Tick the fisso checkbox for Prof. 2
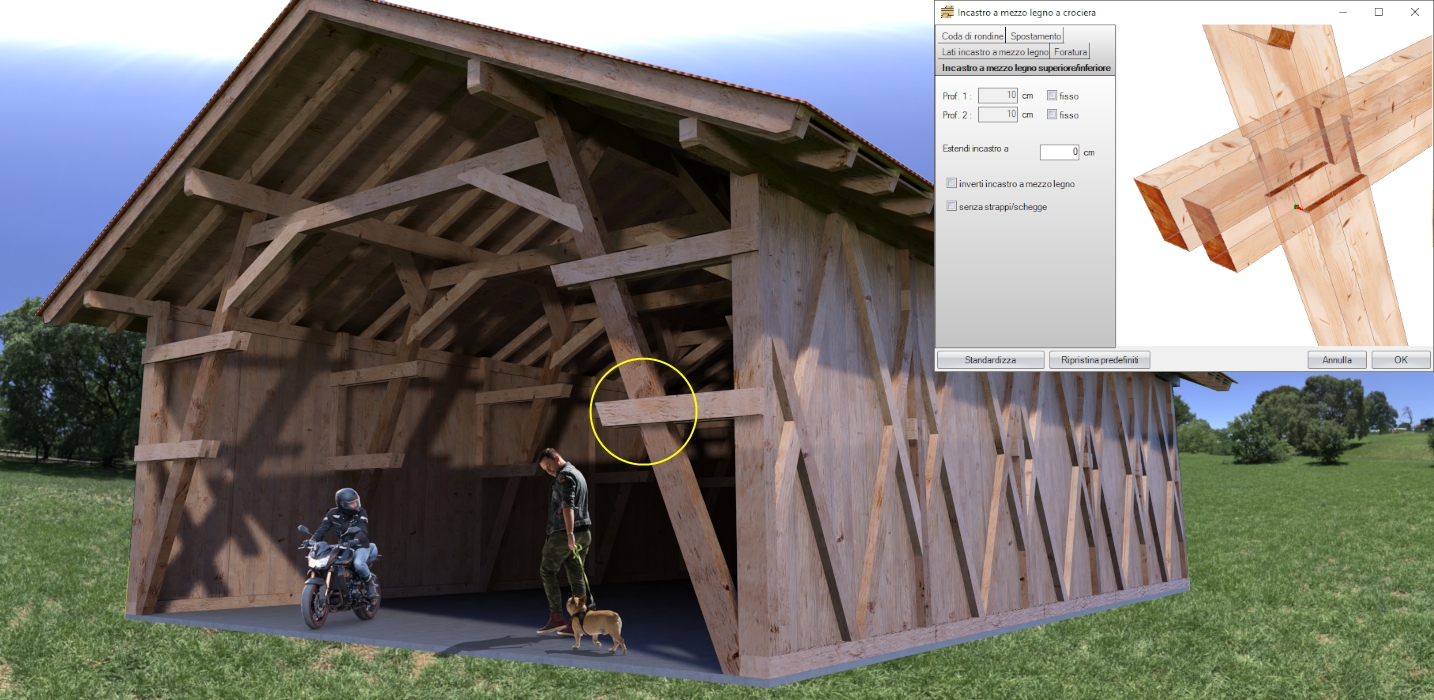The height and width of the screenshot is (700, 1434). pyautogui.click(x=1052, y=115)
